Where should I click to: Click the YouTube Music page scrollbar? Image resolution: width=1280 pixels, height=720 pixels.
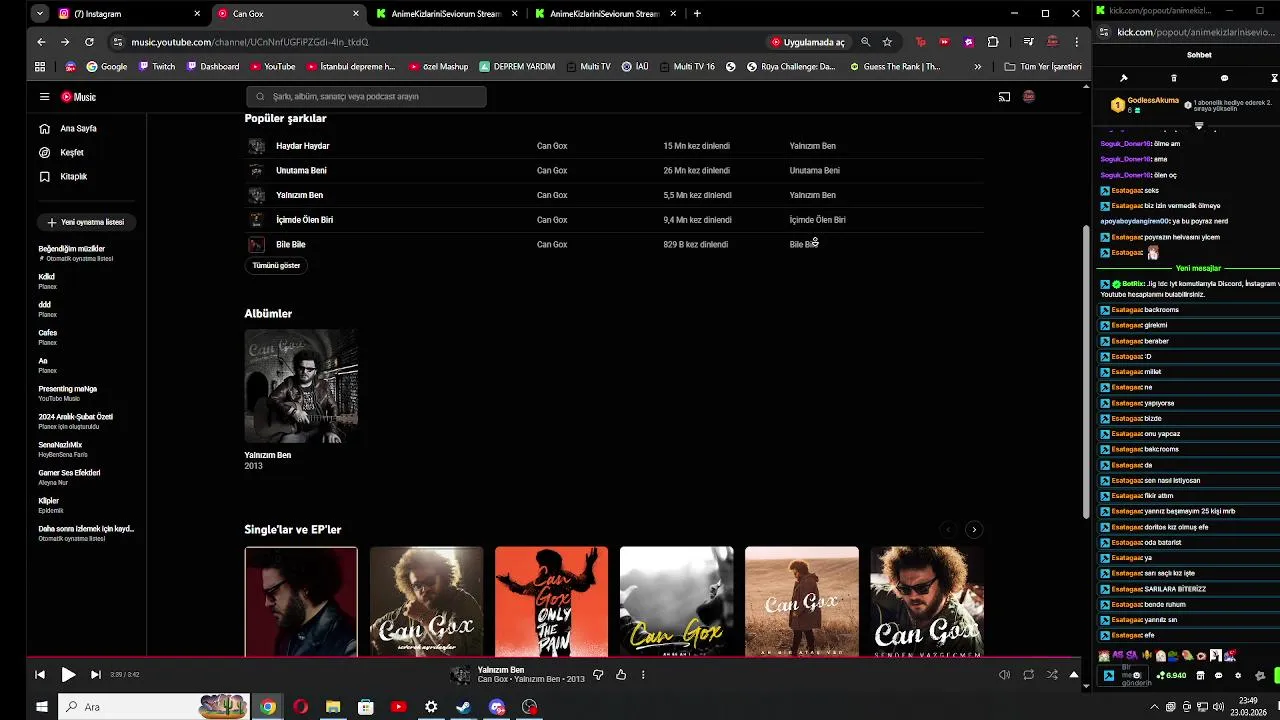[1086, 372]
